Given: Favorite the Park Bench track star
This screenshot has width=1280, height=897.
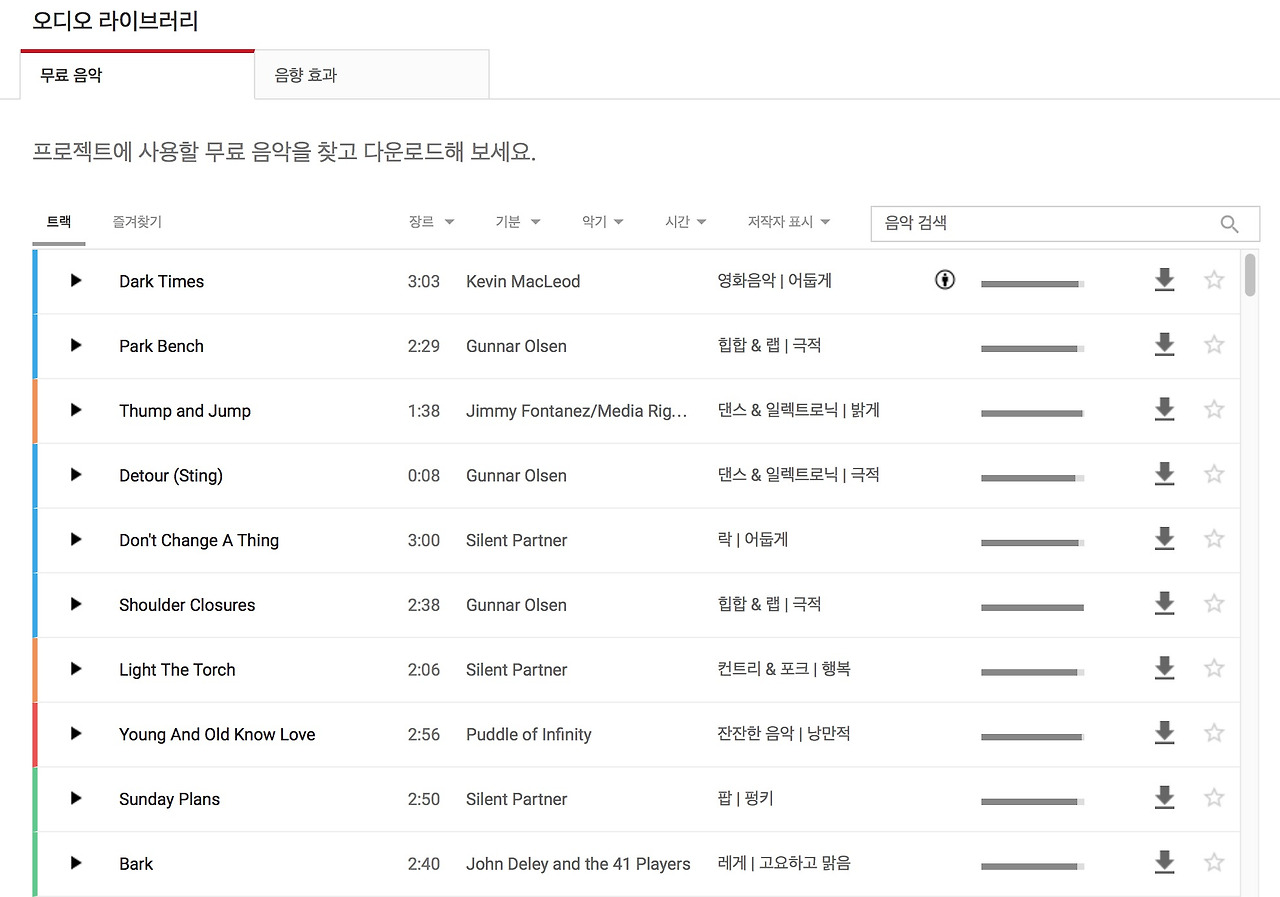Looking at the screenshot, I should tap(1214, 345).
